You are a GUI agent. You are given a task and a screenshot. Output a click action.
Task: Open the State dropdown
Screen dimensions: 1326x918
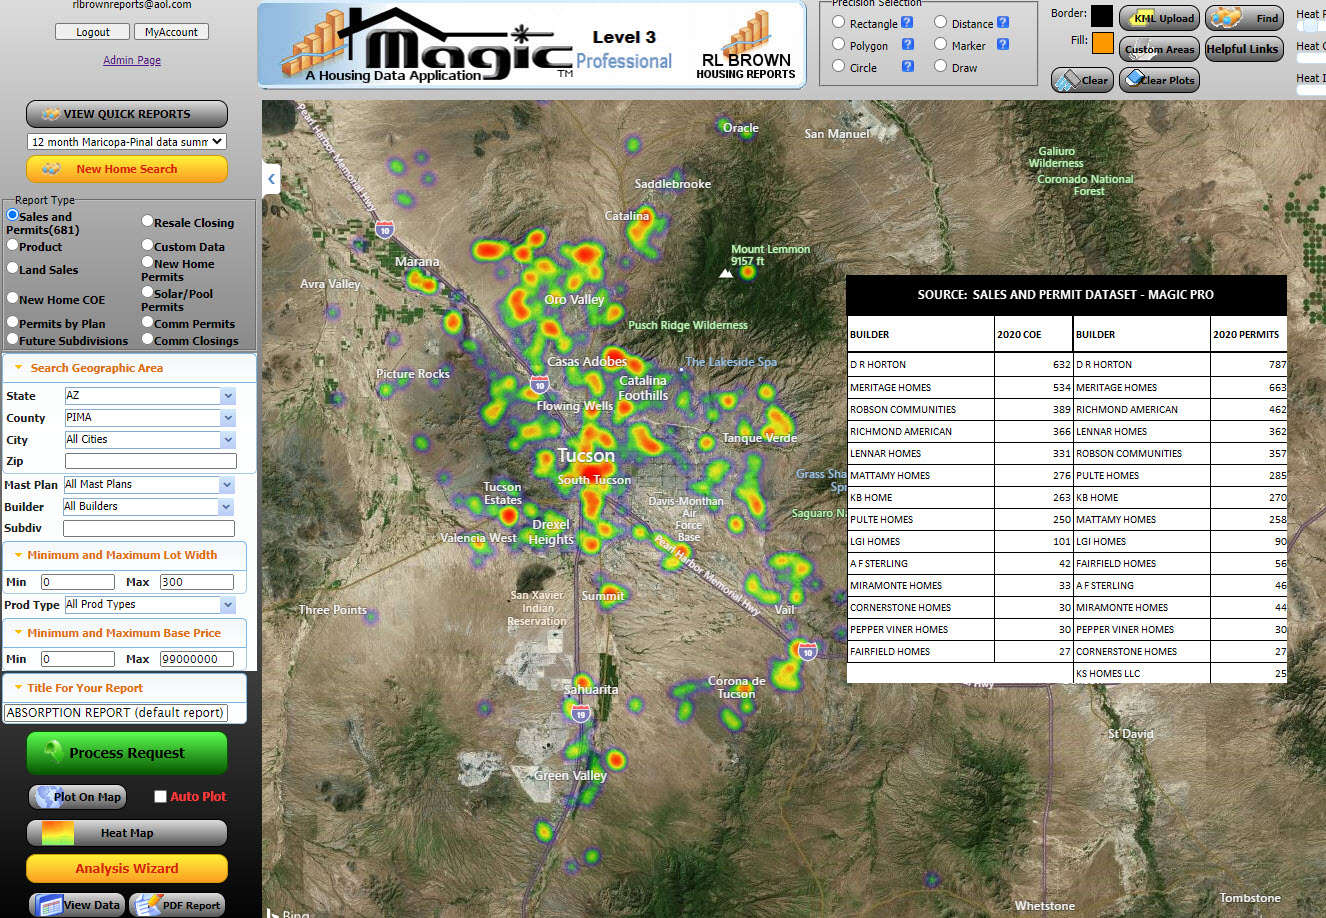pos(228,396)
